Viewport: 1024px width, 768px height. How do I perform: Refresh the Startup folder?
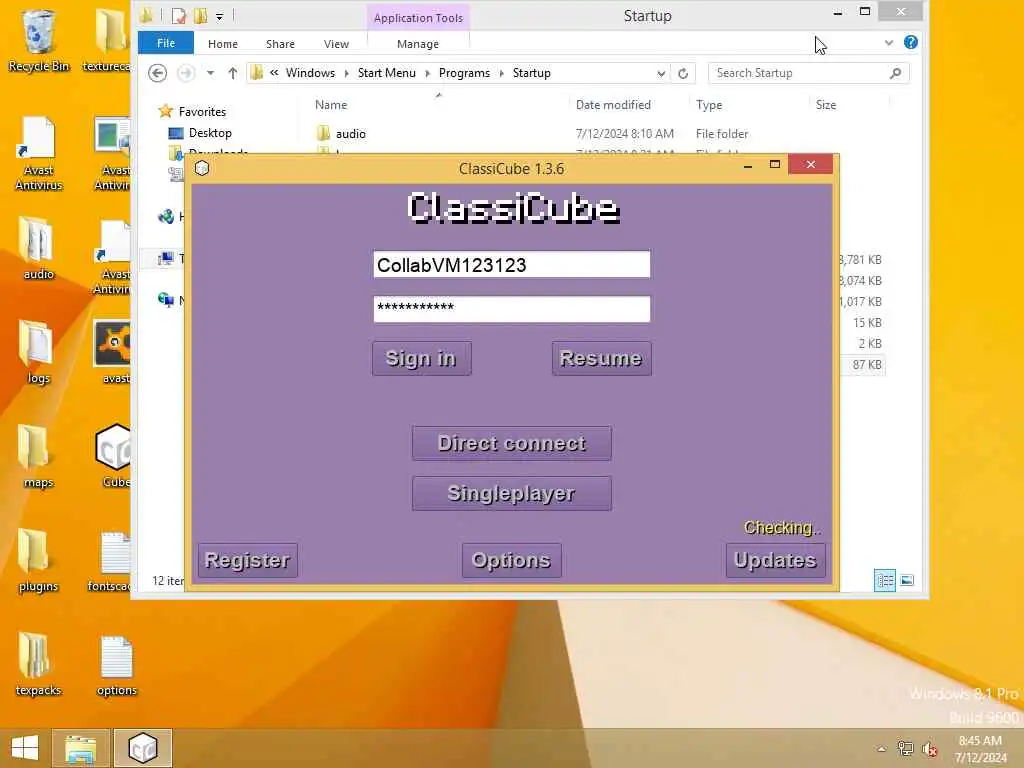(683, 73)
